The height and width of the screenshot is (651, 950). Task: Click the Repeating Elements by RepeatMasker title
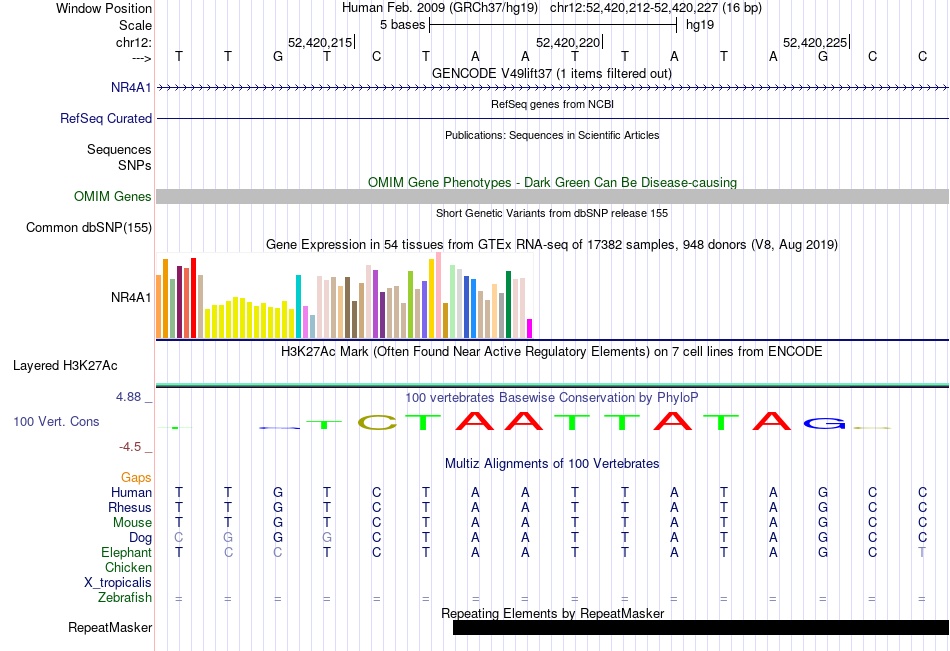553,613
